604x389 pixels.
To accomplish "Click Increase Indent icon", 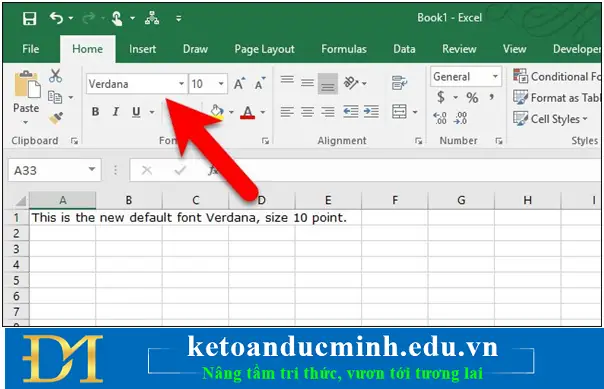I will (371, 112).
